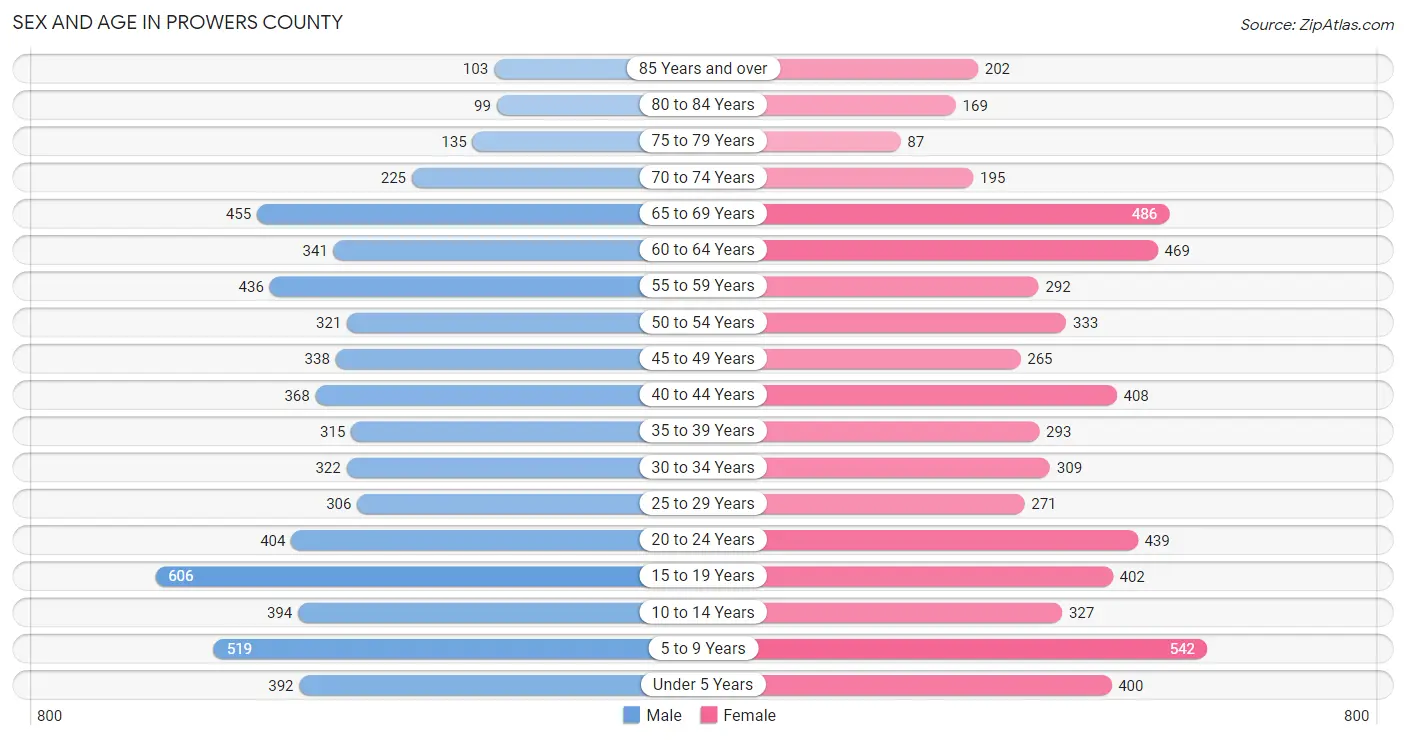The height and width of the screenshot is (740, 1406).
Task: Click the male bar for 55 to 59 Years
Action: (455, 286)
